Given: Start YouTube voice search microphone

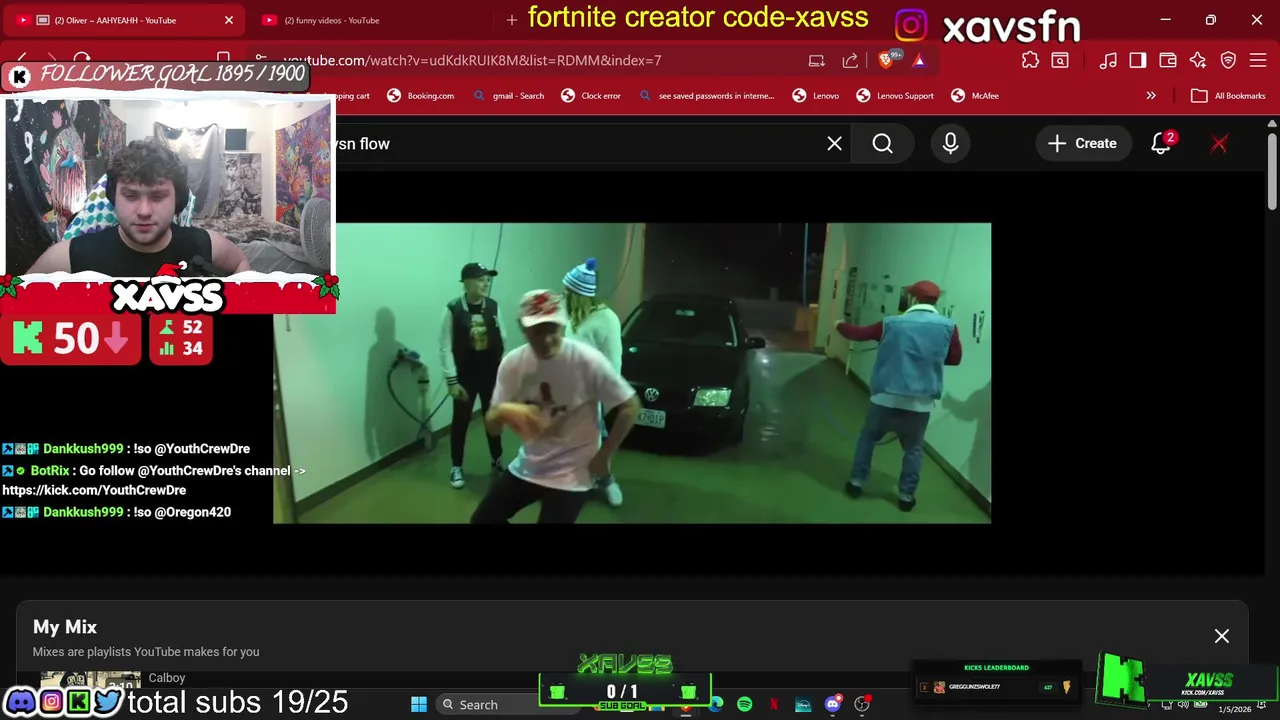Looking at the screenshot, I should click(950, 144).
